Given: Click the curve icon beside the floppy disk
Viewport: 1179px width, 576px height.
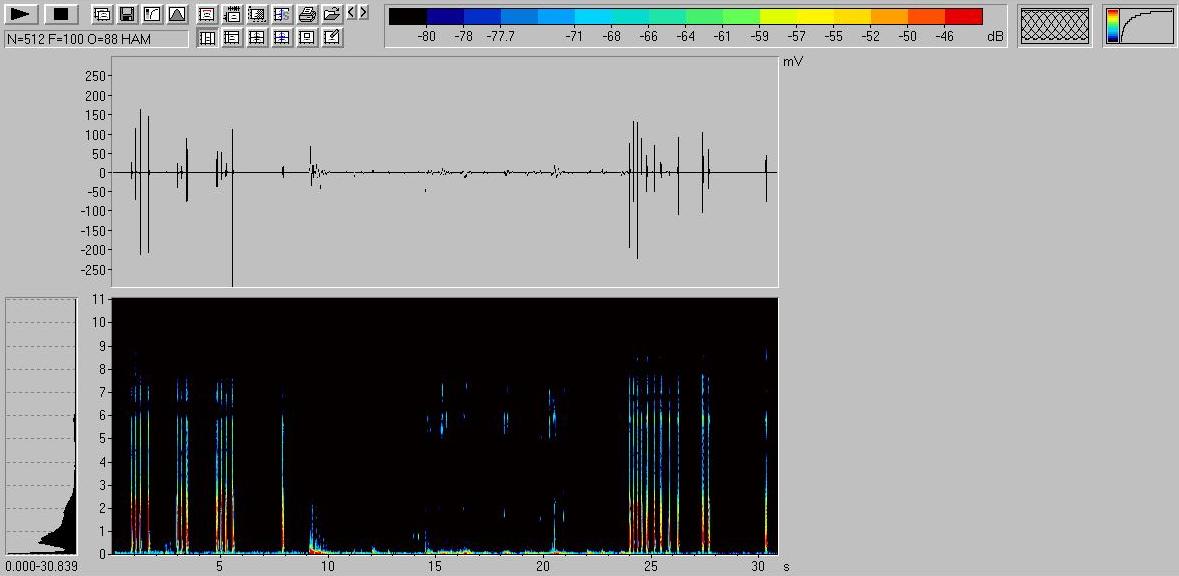Looking at the screenshot, I should [x=151, y=14].
